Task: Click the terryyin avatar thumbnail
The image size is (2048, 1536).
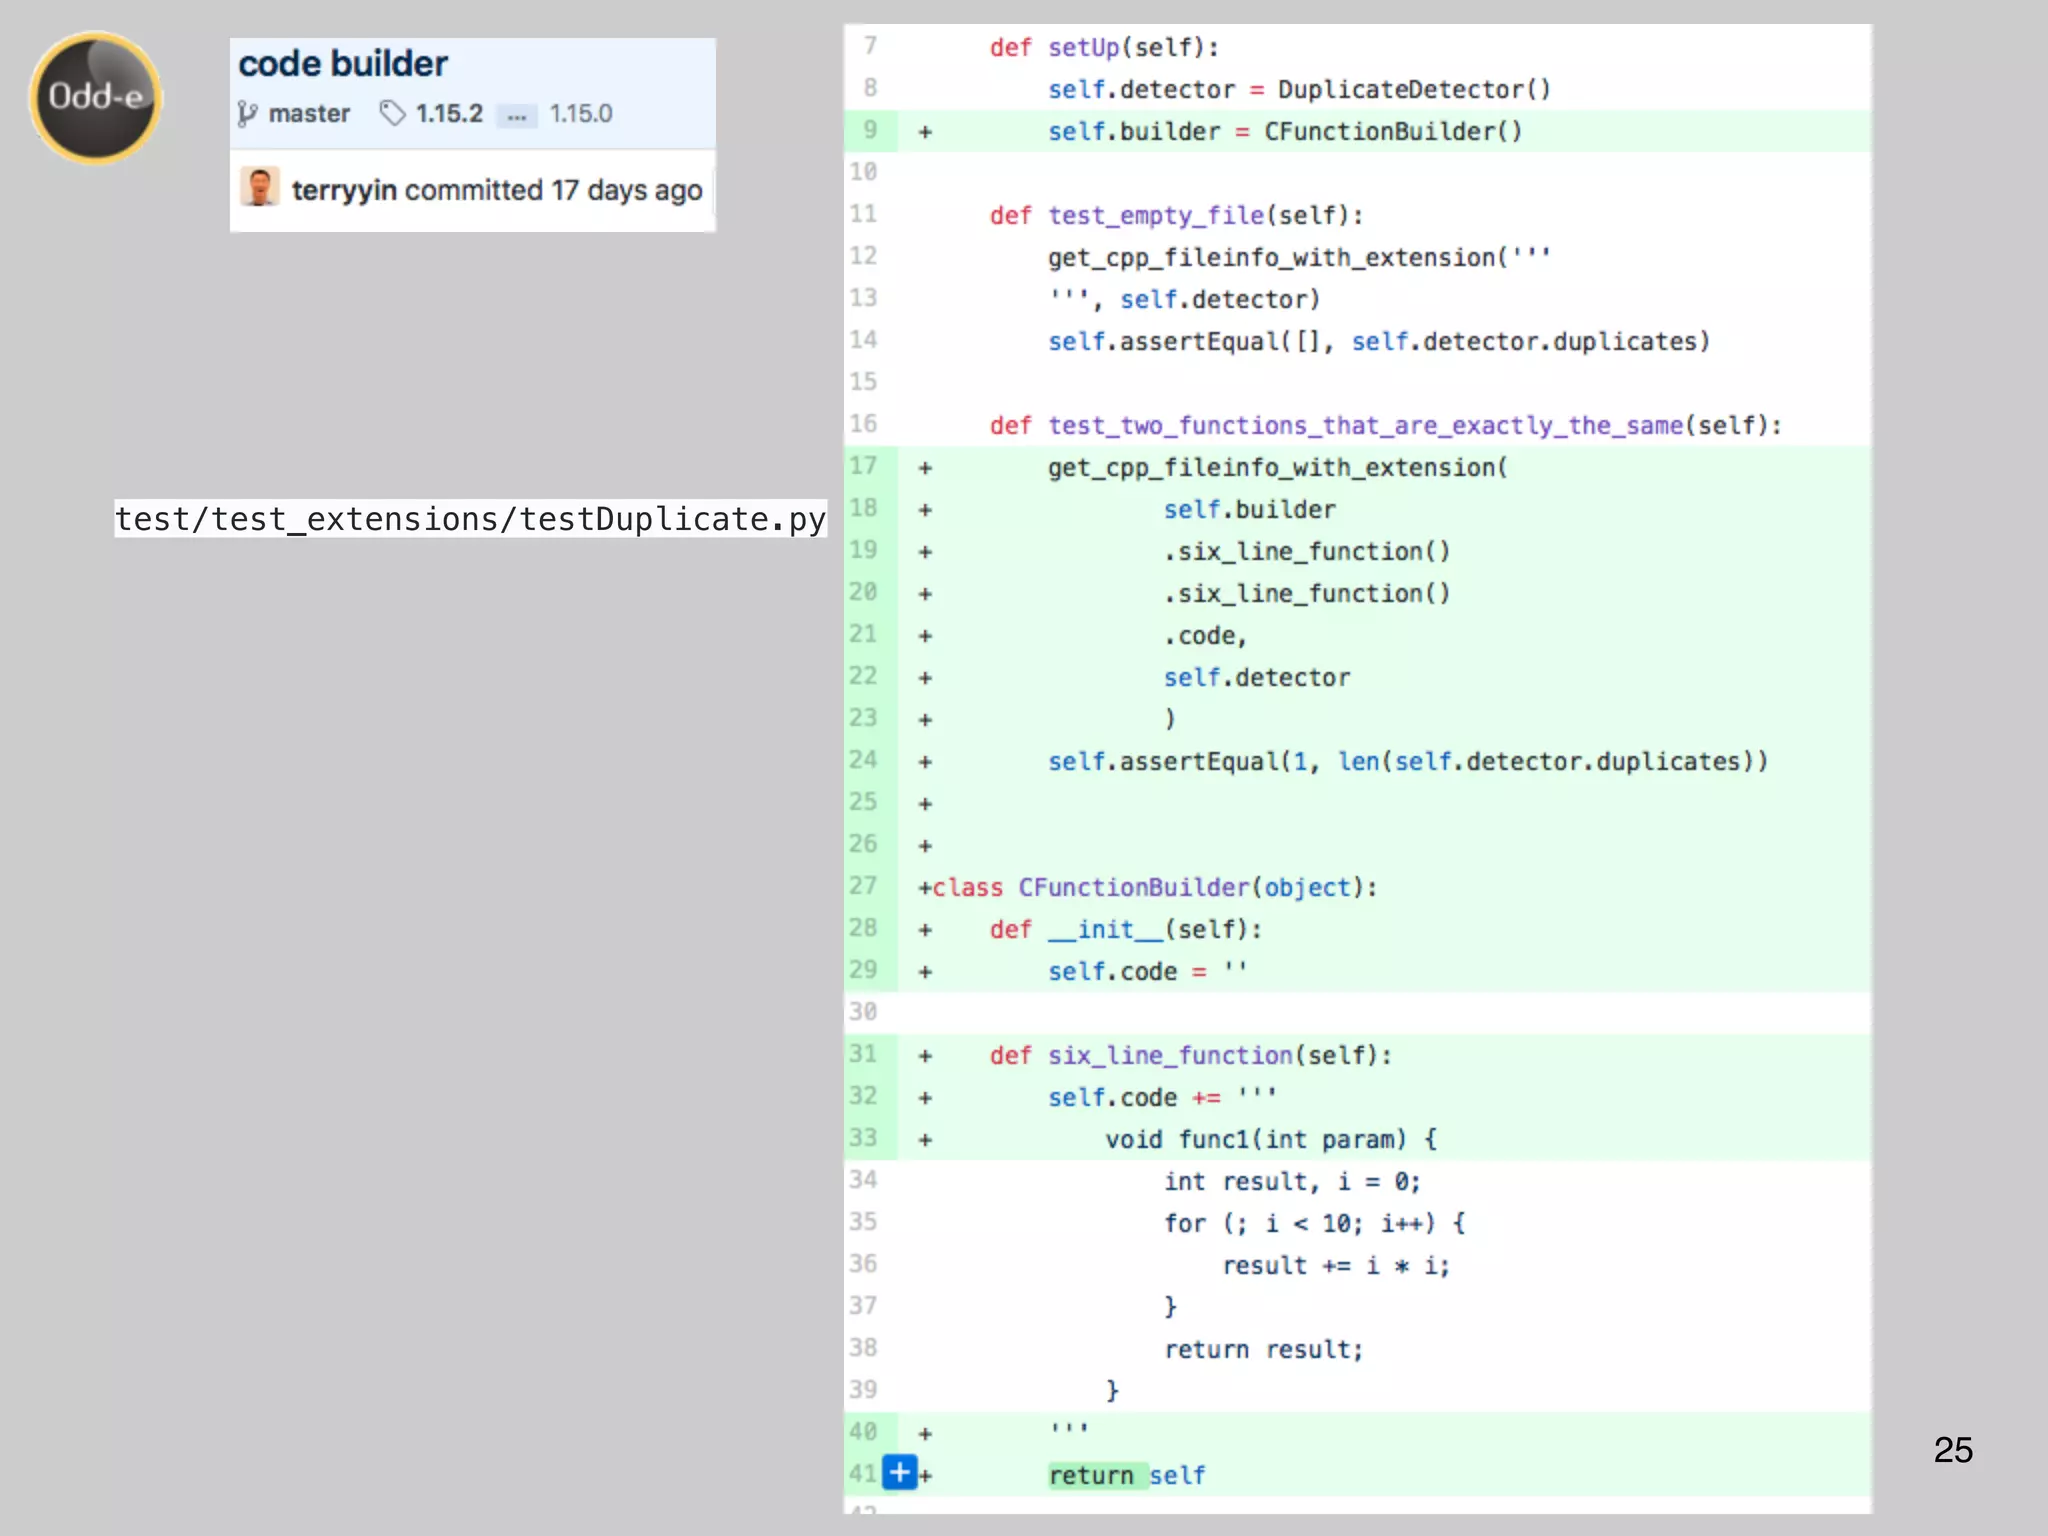Action: point(260,187)
